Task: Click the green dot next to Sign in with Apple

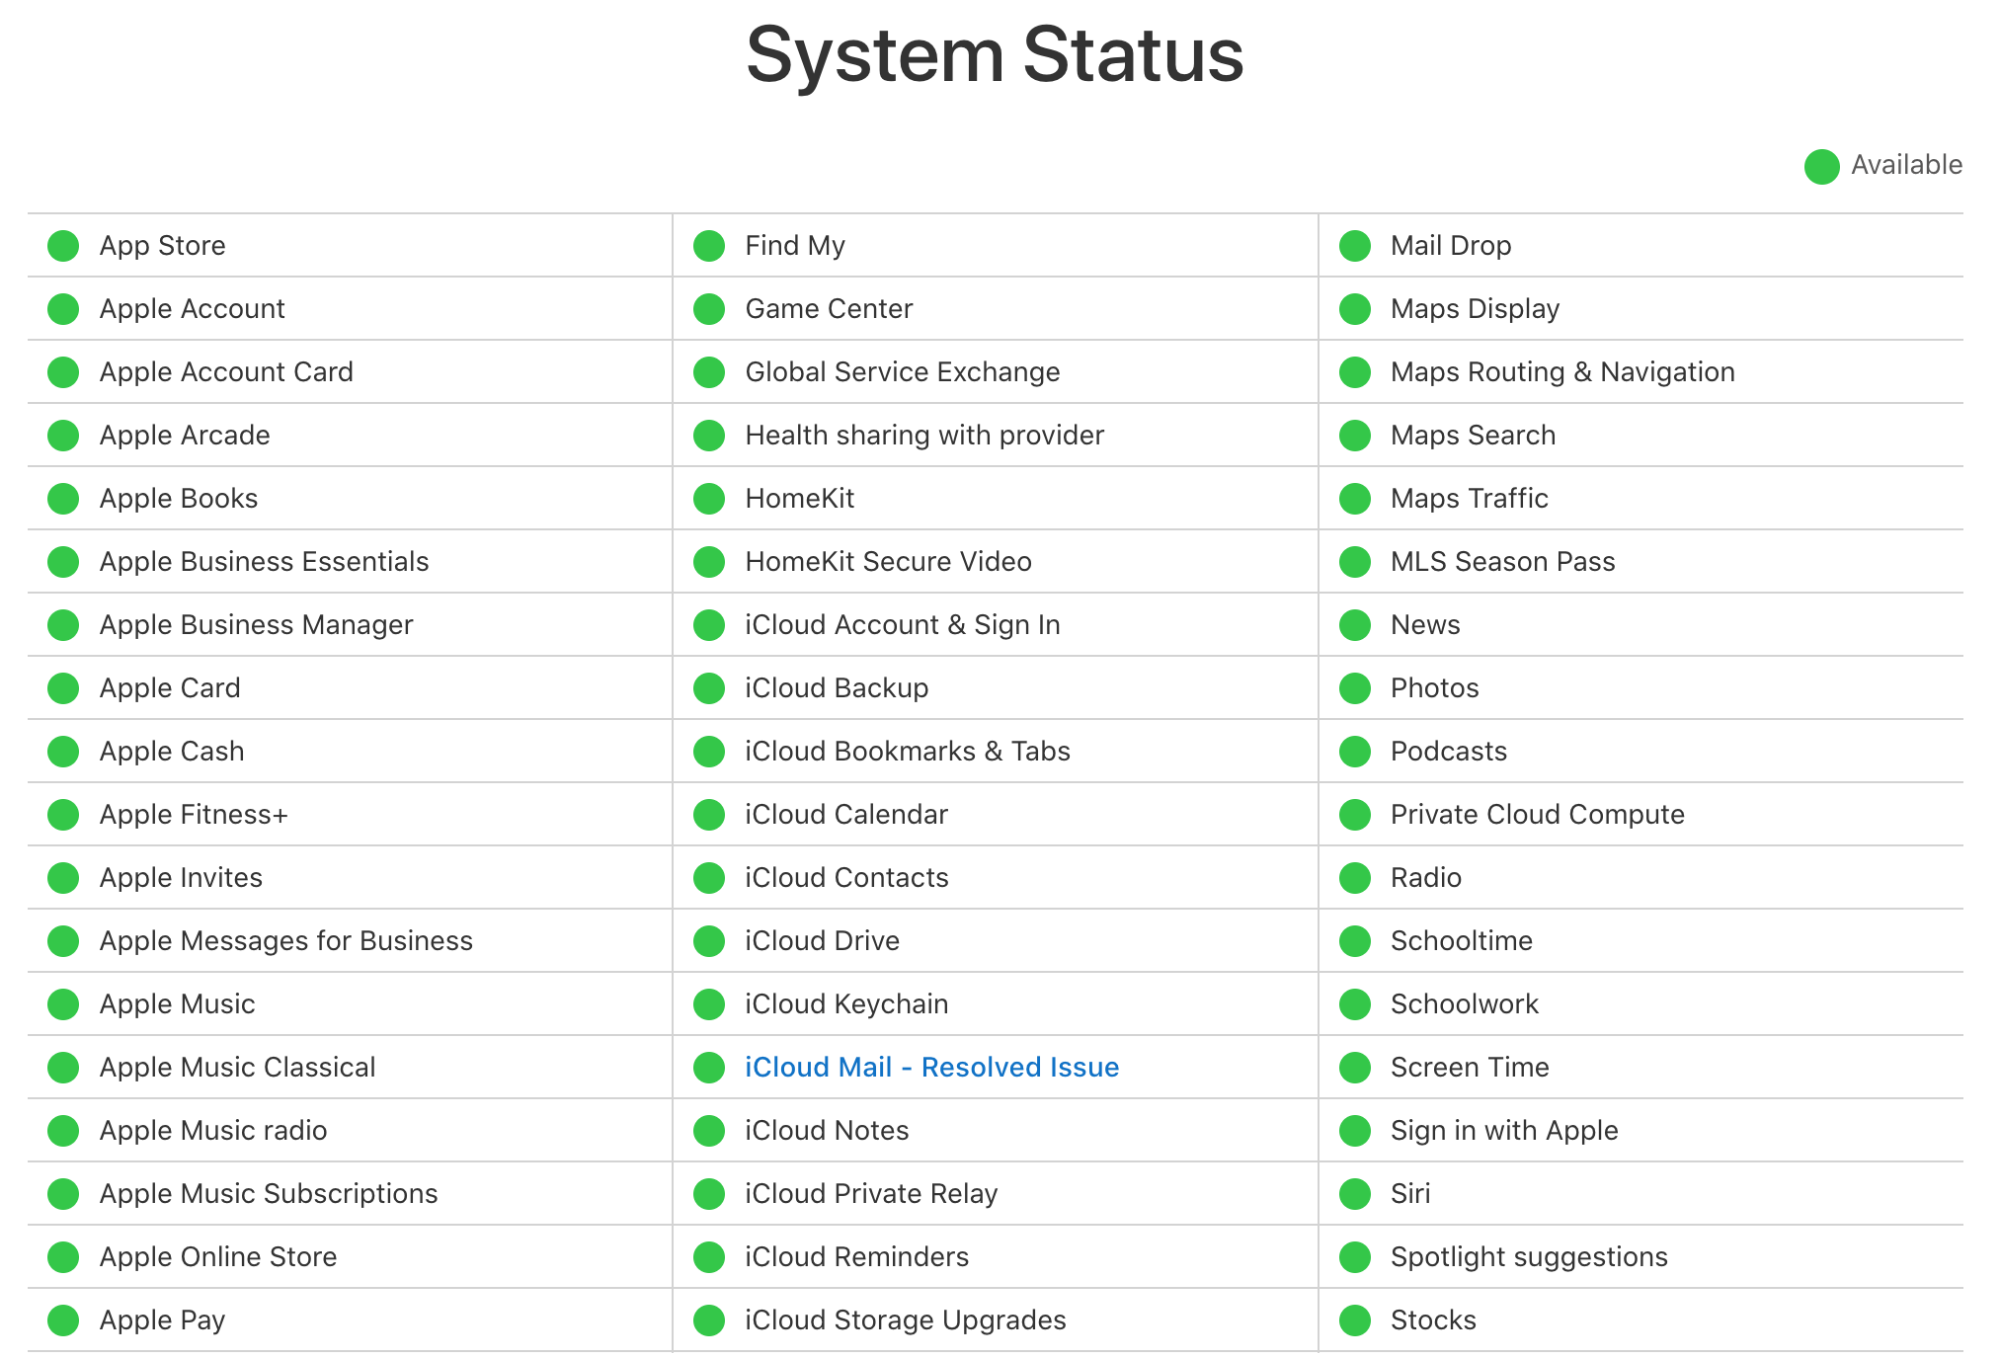Action: pos(1354,1130)
